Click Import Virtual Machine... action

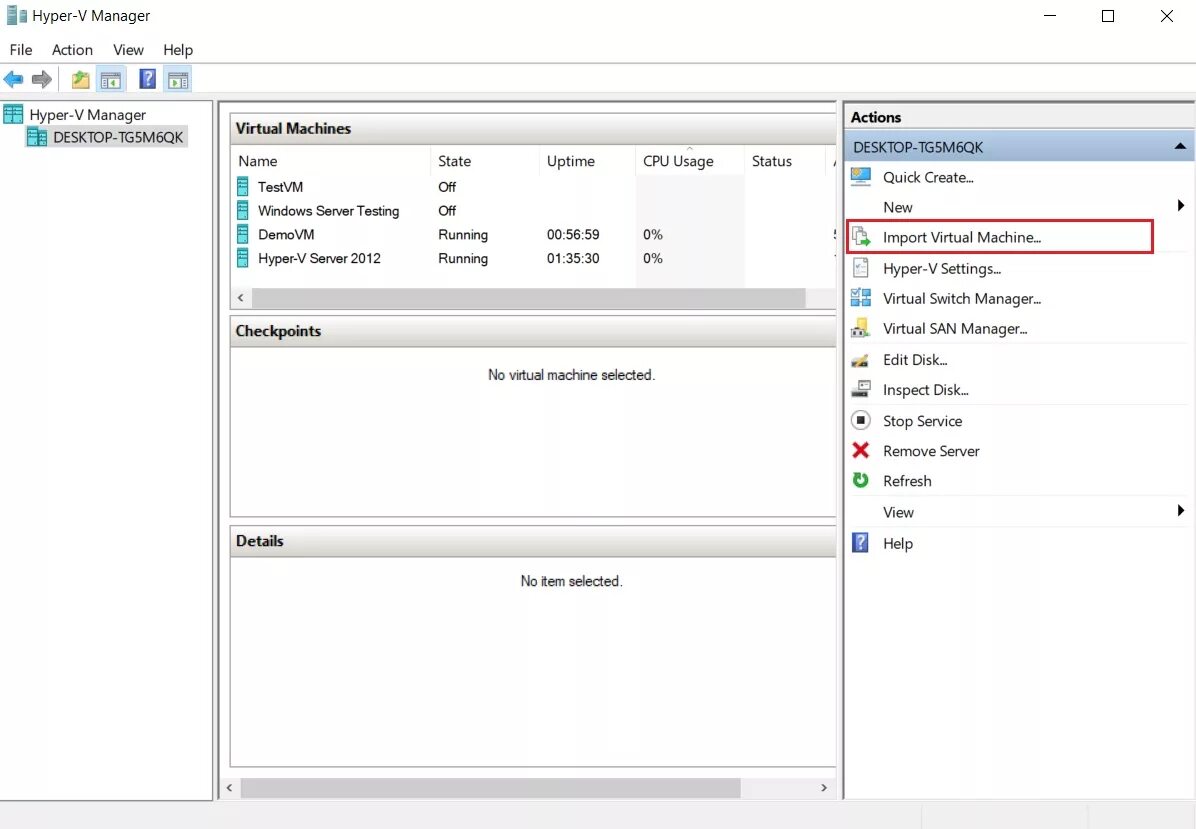(x=962, y=237)
